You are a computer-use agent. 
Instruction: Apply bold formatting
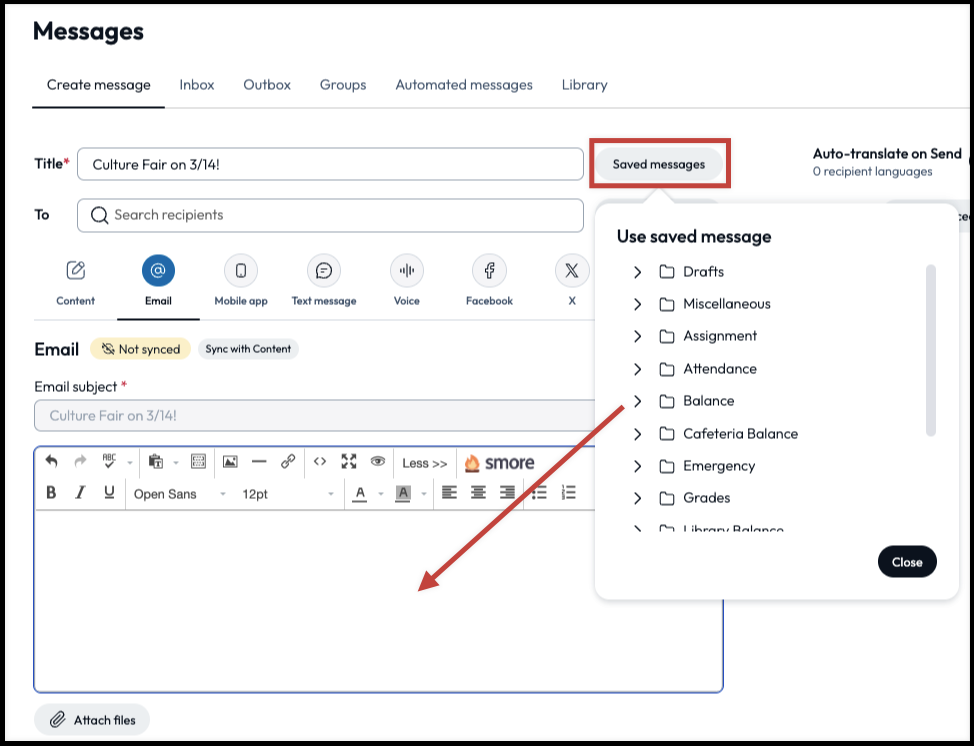pos(52,493)
